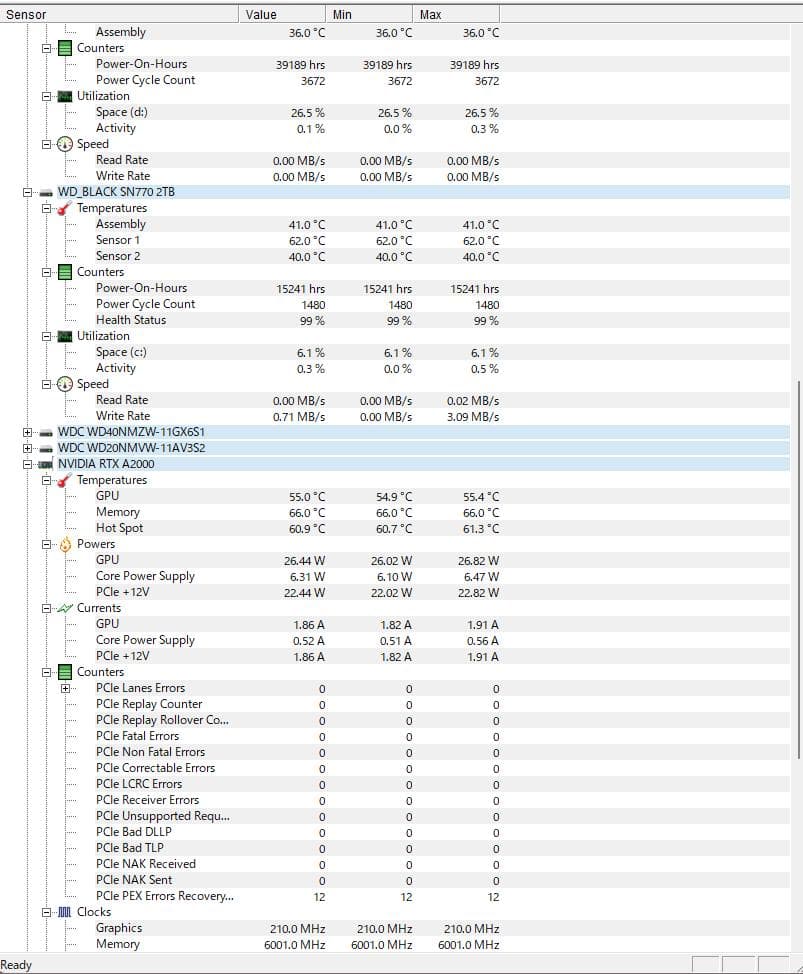Viewport: 803px width, 974px height.
Task: Click the Counters icon under NVIDIA RTX A2000
Action: 64,672
